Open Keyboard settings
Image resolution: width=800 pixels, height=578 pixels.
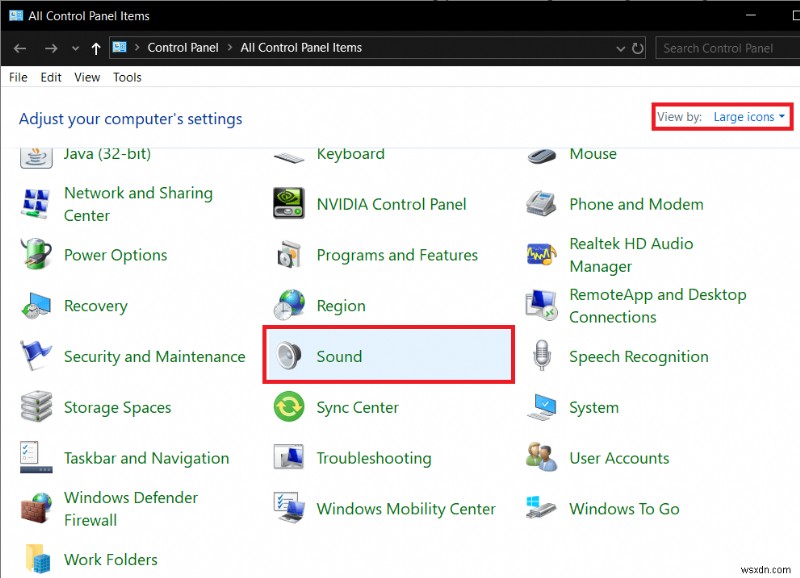click(351, 153)
